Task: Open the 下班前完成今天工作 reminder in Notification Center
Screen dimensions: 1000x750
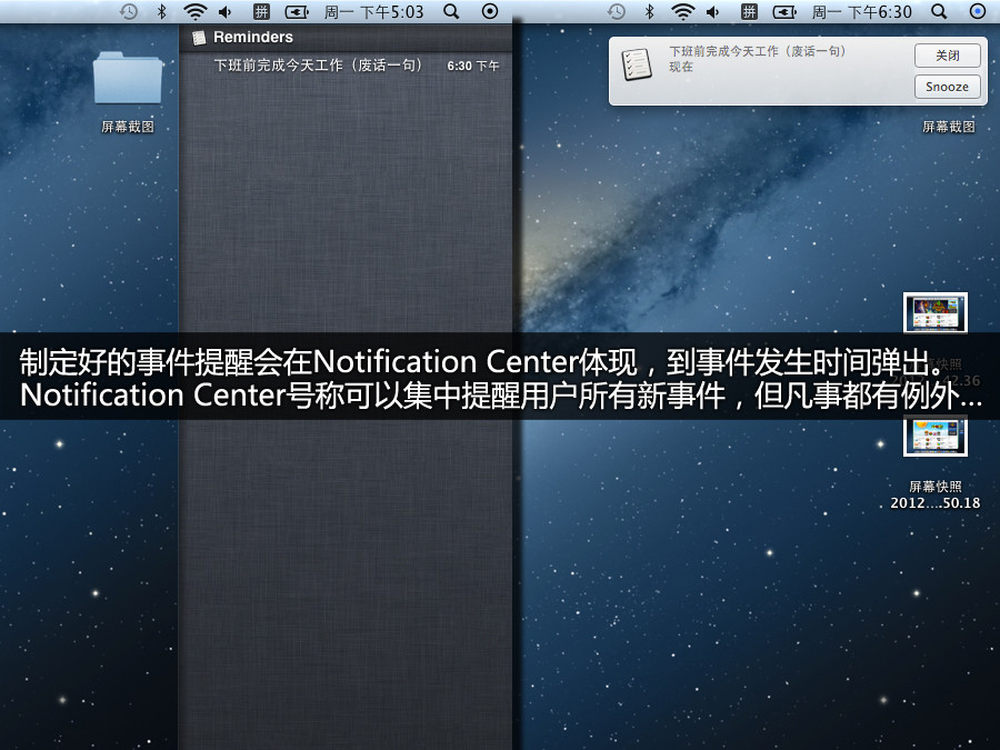Action: click(345, 66)
